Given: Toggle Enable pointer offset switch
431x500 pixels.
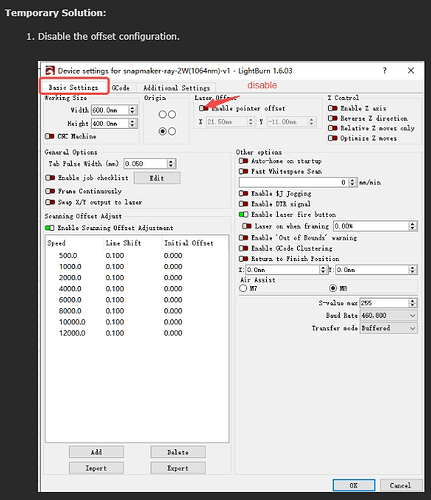Looking at the screenshot, I should [203, 108].
